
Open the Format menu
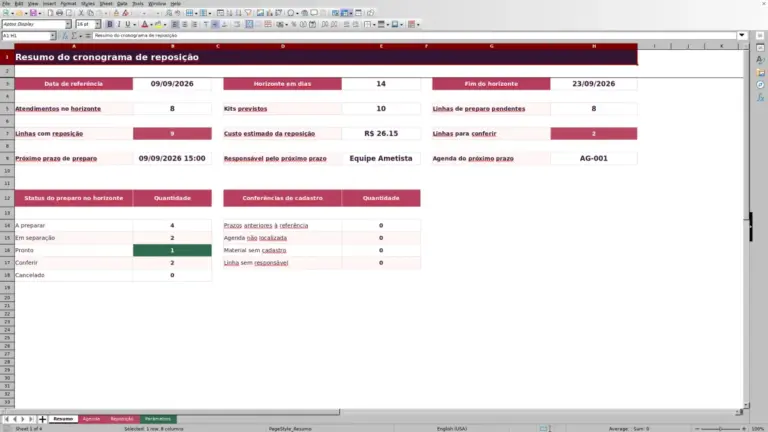[x=68, y=3]
